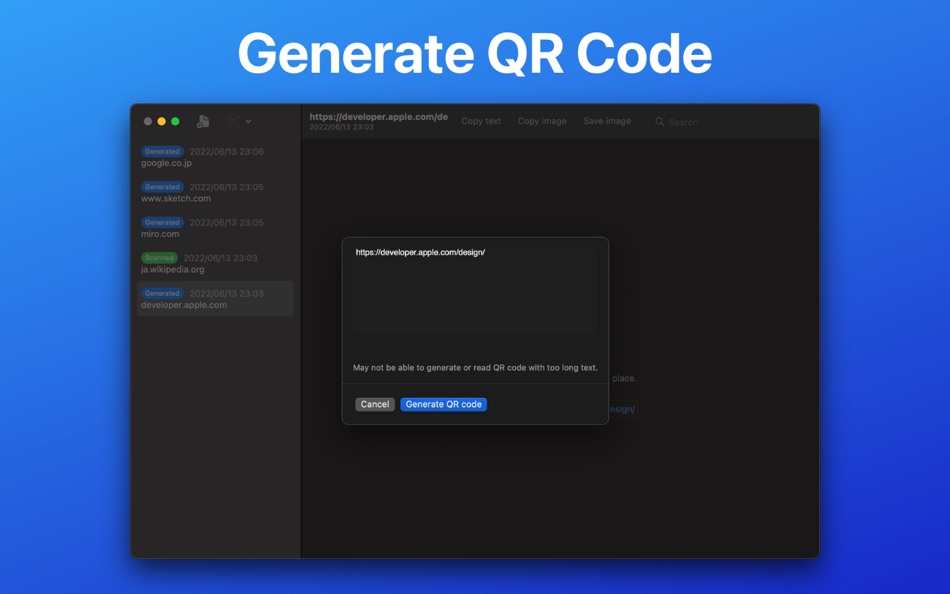Click Copy image in the toolbar

coord(542,121)
